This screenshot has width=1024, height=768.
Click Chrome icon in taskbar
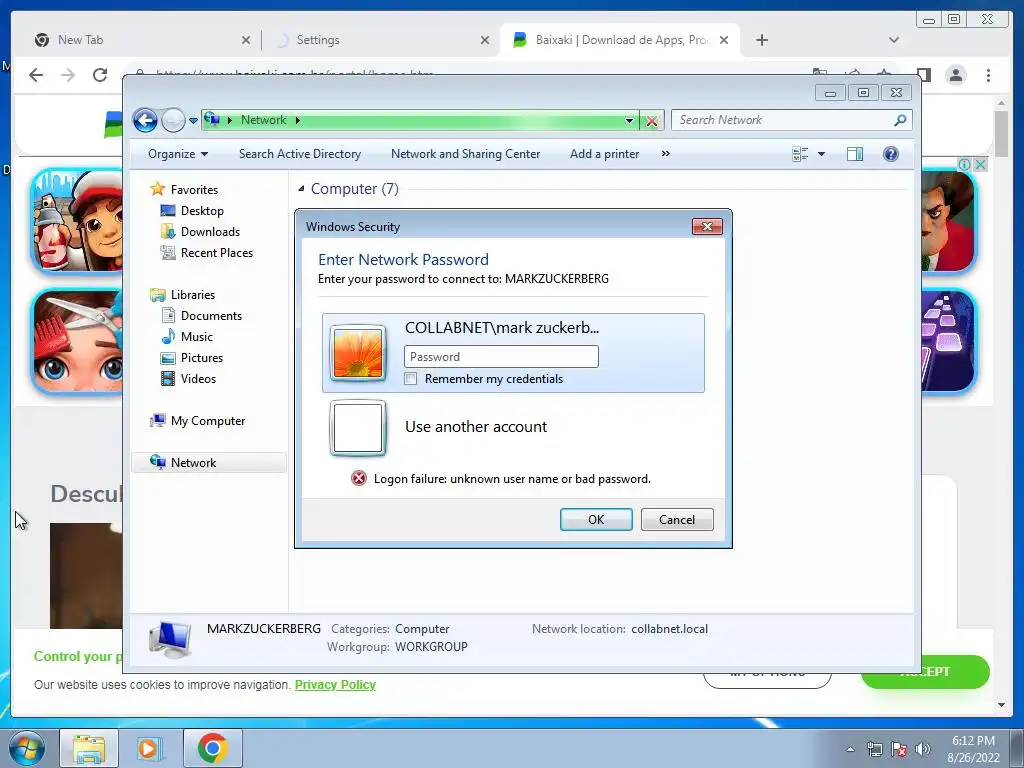(x=213, y=748)
